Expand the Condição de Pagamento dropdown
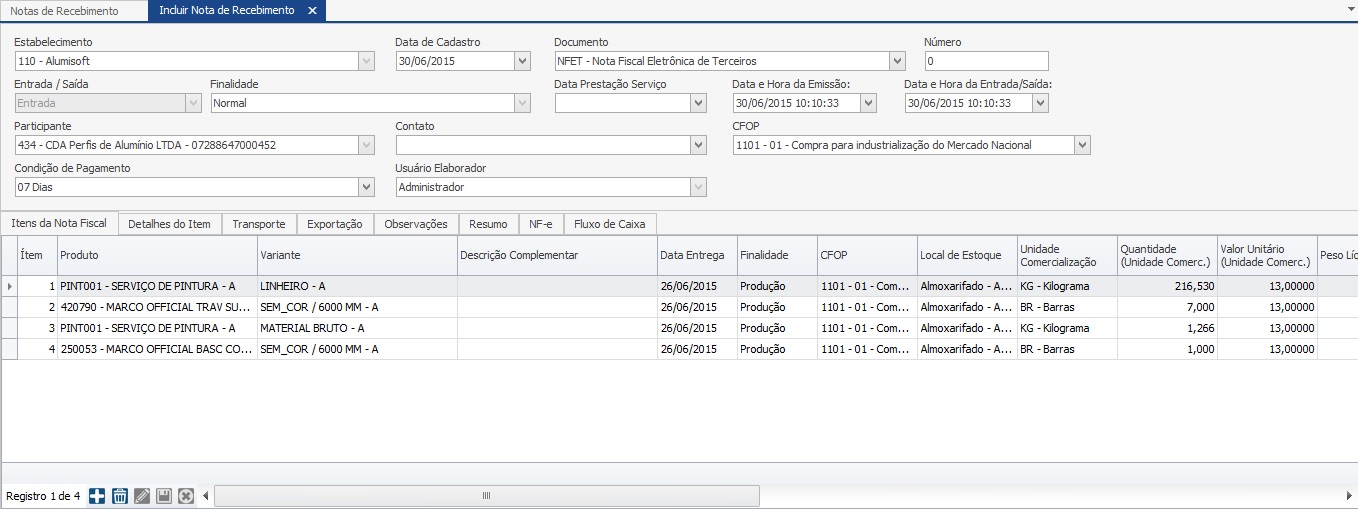 pos(366,187)
